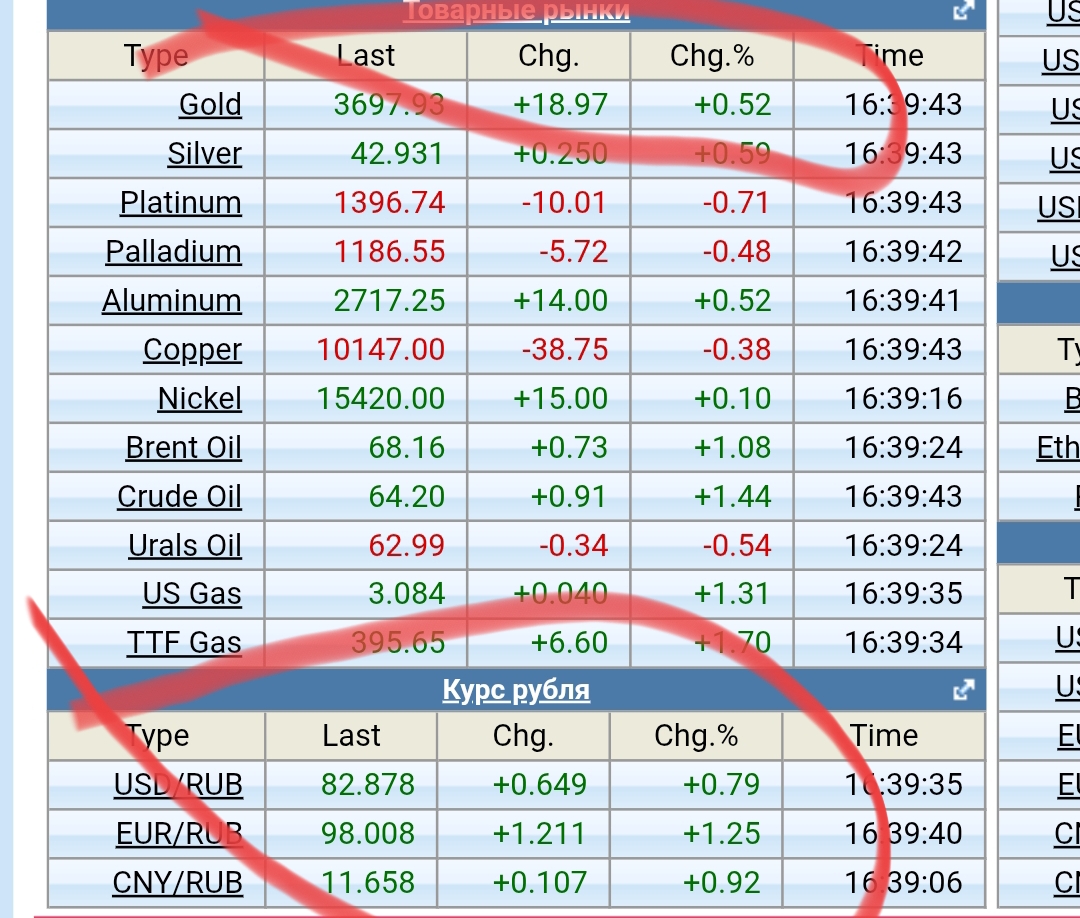The height and width of the screenshot is (918, 1080).
Task: Open the TTF Gas link
Action: 184,642
